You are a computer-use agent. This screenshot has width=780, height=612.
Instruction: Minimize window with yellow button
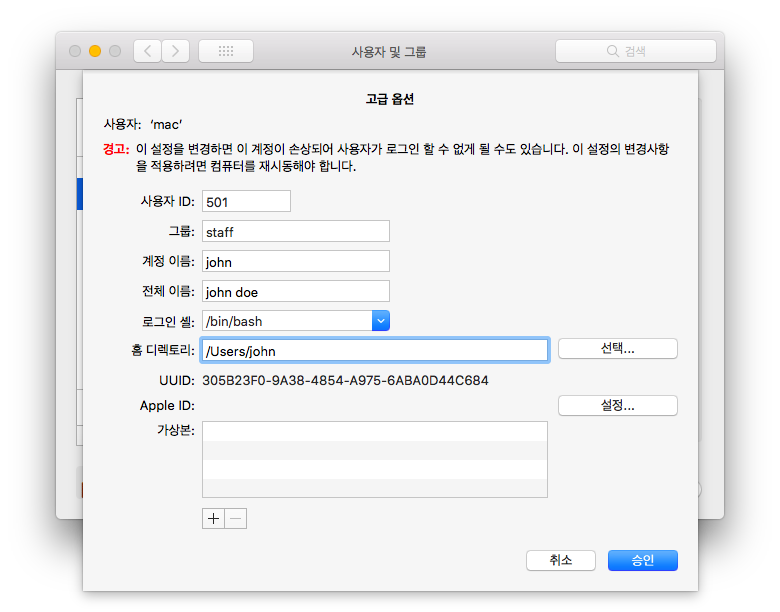(95, 51)
